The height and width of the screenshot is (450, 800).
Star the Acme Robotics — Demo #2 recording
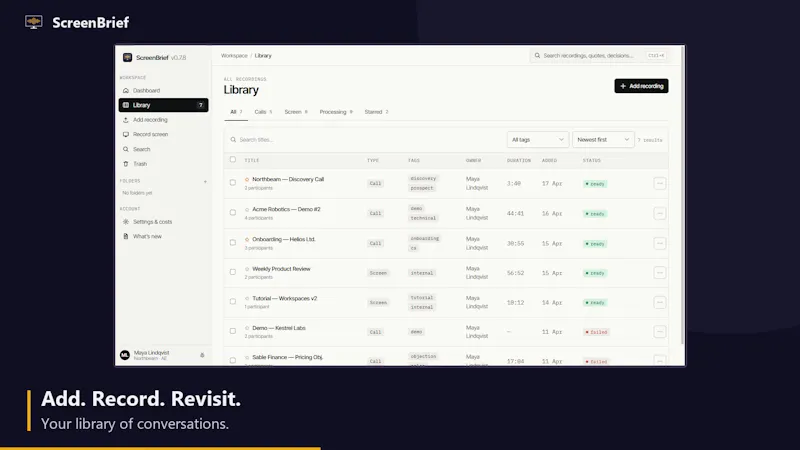pyautogui.click(x=247, y=209)
